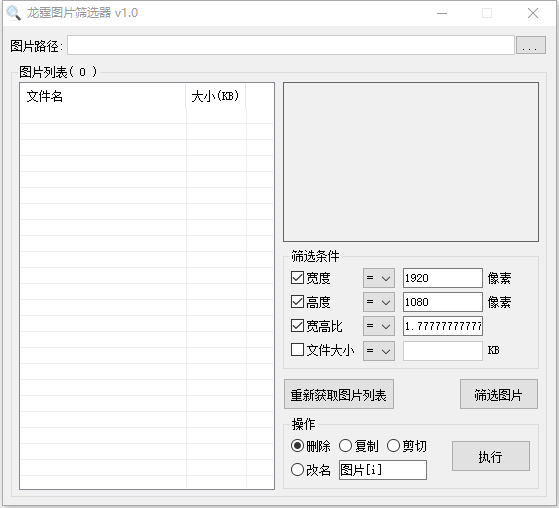Screen dimensions: 559x508
Task: Click the 文件名 column header
Action: 103,96
